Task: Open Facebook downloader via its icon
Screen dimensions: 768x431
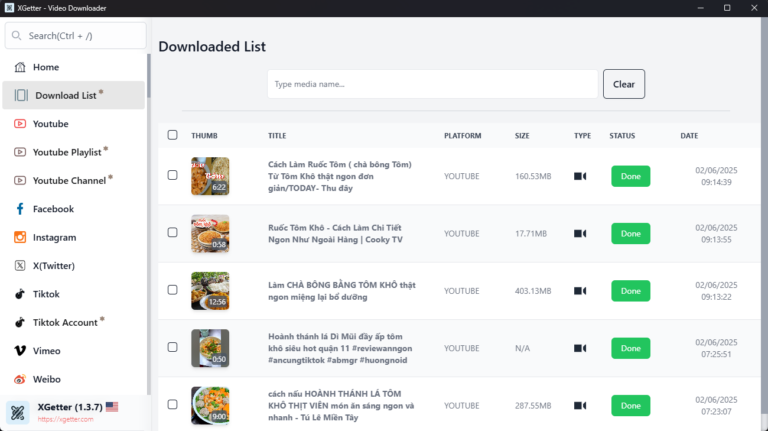Action: (x=20, y=209)
